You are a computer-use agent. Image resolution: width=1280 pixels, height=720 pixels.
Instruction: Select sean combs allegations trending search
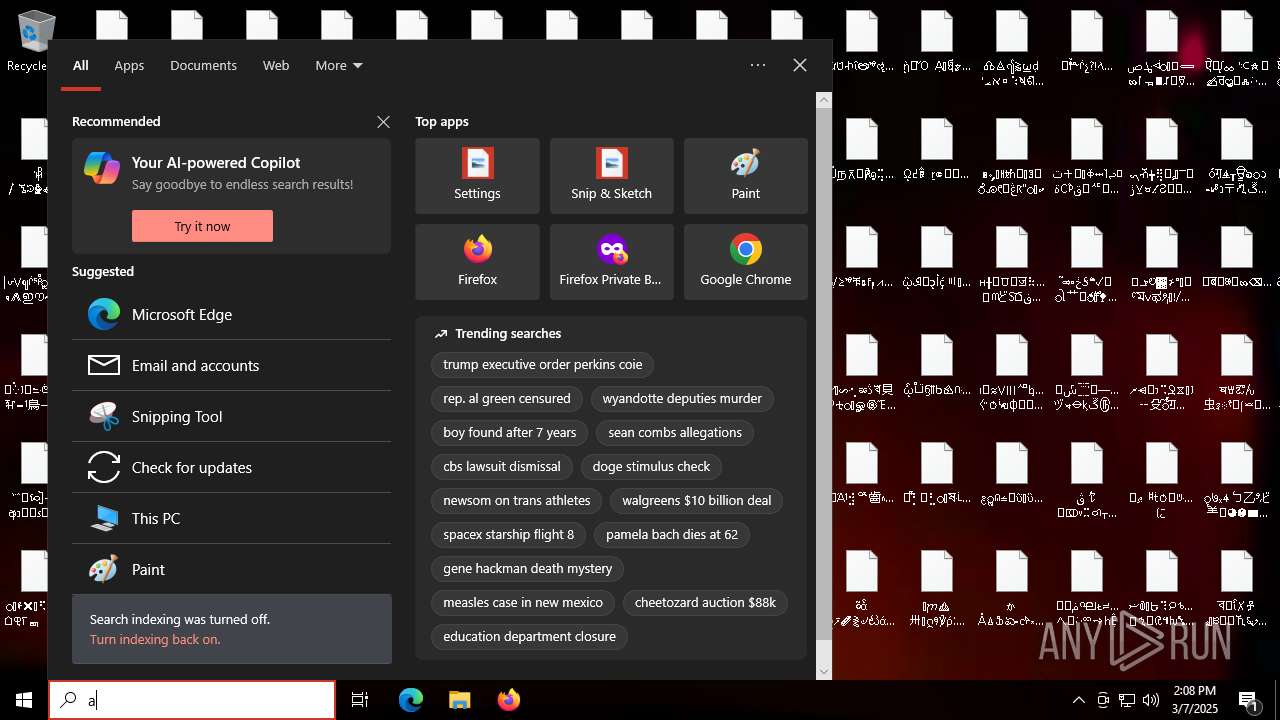675,432
